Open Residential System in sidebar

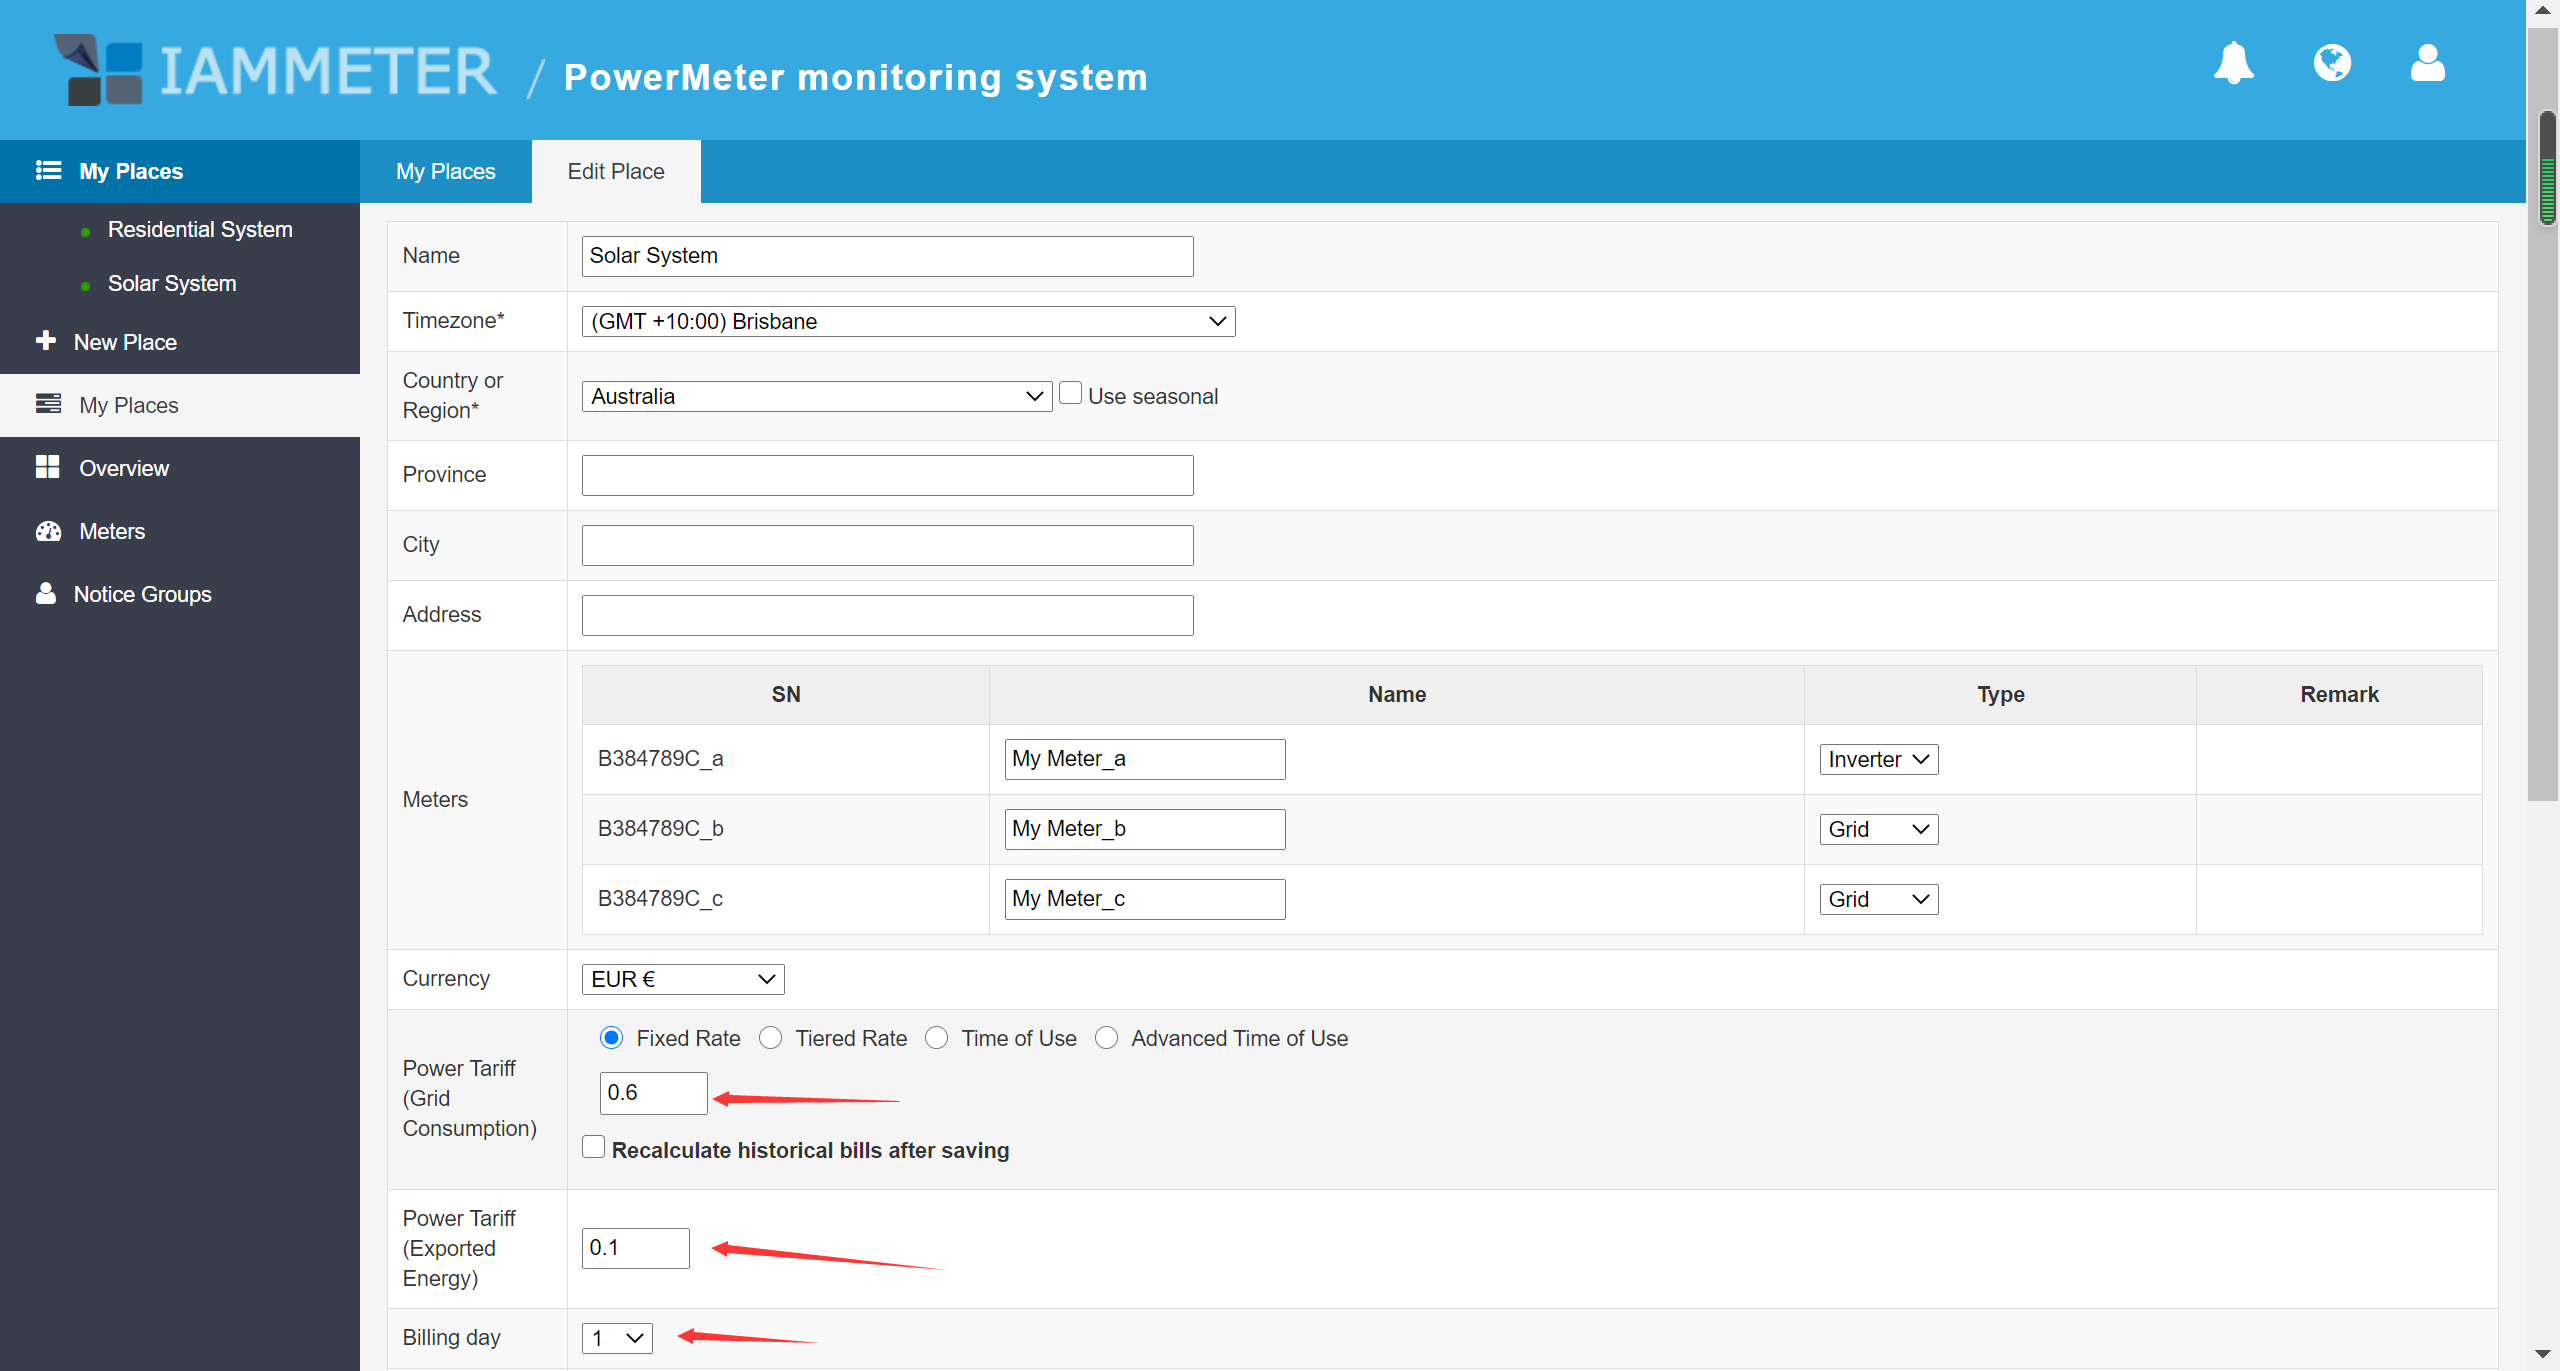click(200, 229)
